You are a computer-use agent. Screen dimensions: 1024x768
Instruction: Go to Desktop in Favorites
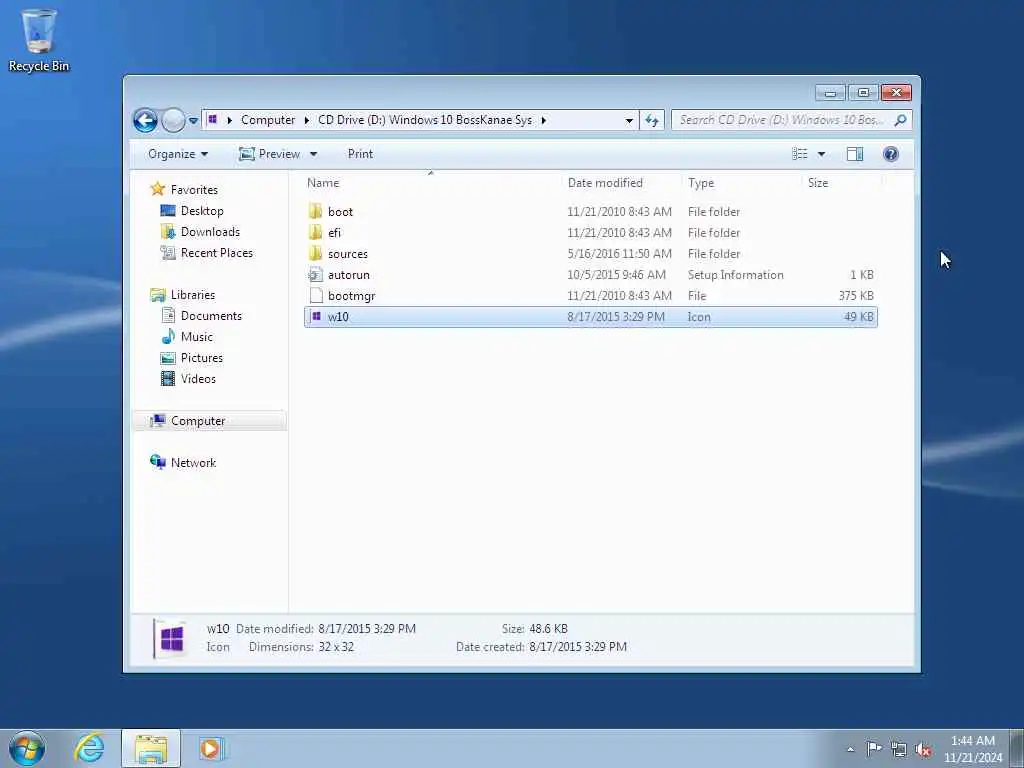pyautogui.click(x=202, y=211)
